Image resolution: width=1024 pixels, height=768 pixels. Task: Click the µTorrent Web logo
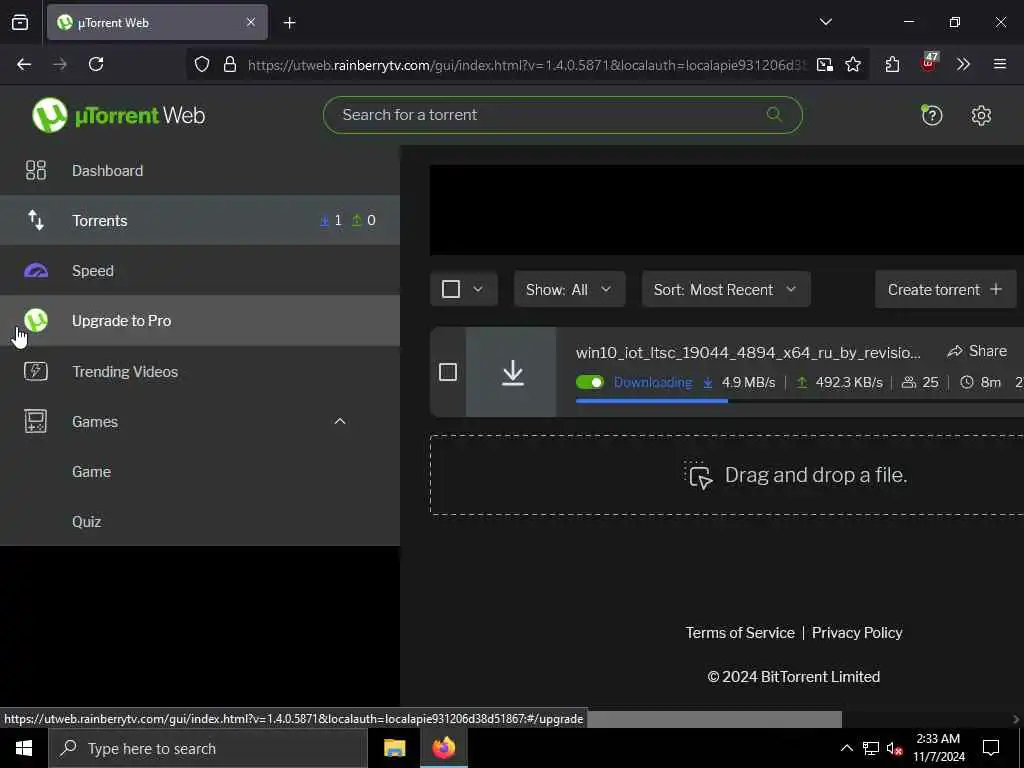[x=118, y=116]
